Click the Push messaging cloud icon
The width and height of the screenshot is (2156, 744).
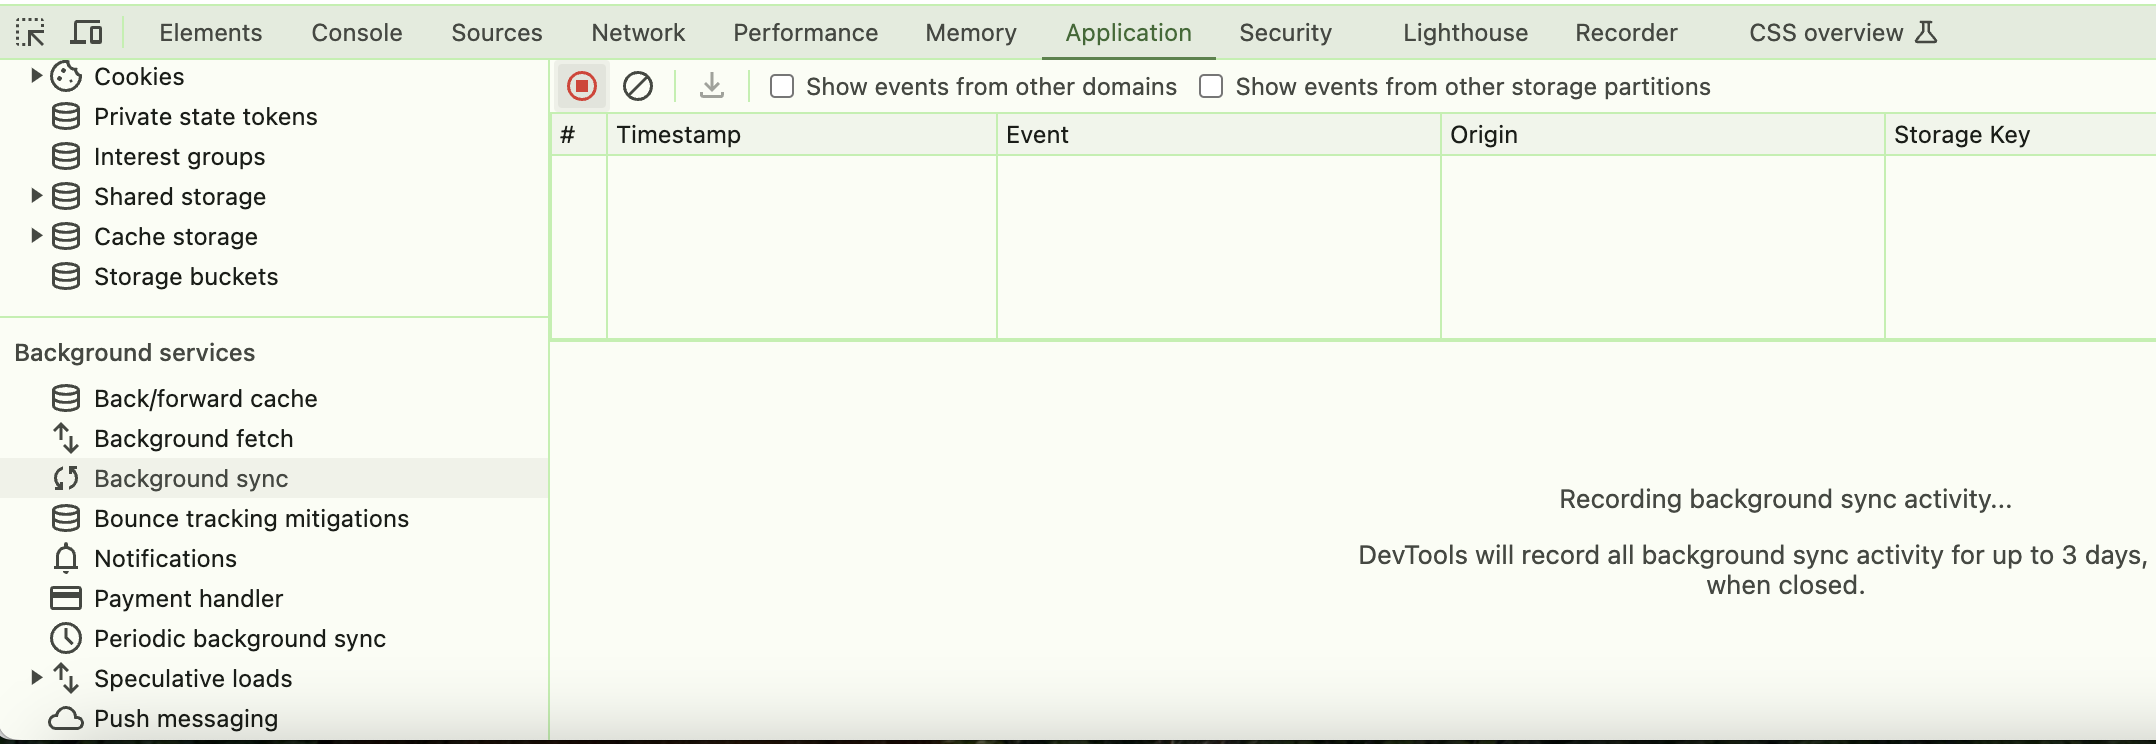66,718
